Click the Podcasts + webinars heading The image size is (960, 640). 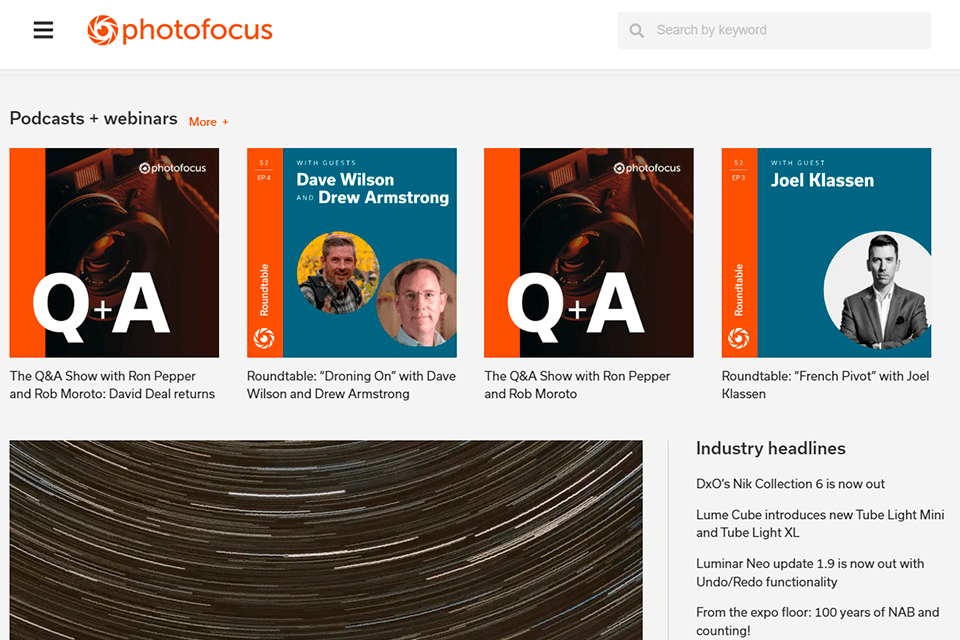[93, 118]
